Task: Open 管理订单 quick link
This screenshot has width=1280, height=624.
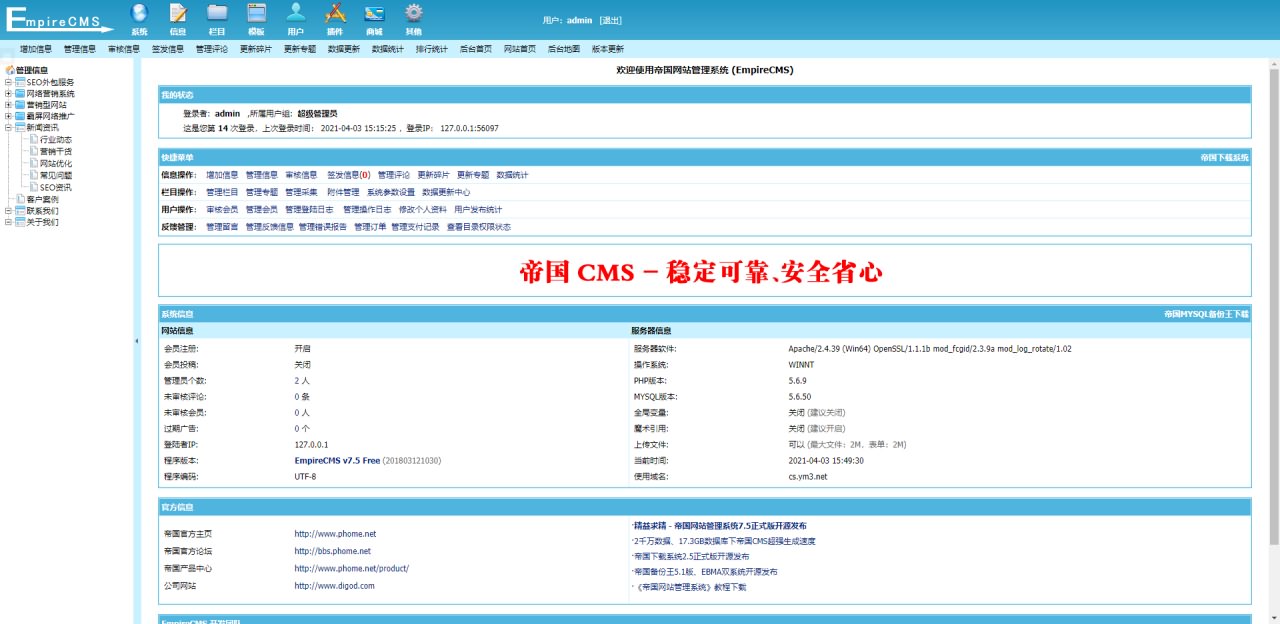Action: point(370,227)
